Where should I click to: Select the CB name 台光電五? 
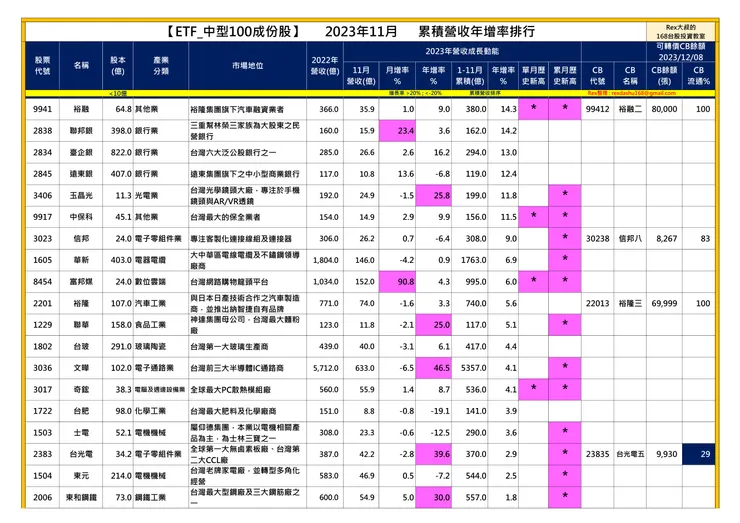(630, 454)
